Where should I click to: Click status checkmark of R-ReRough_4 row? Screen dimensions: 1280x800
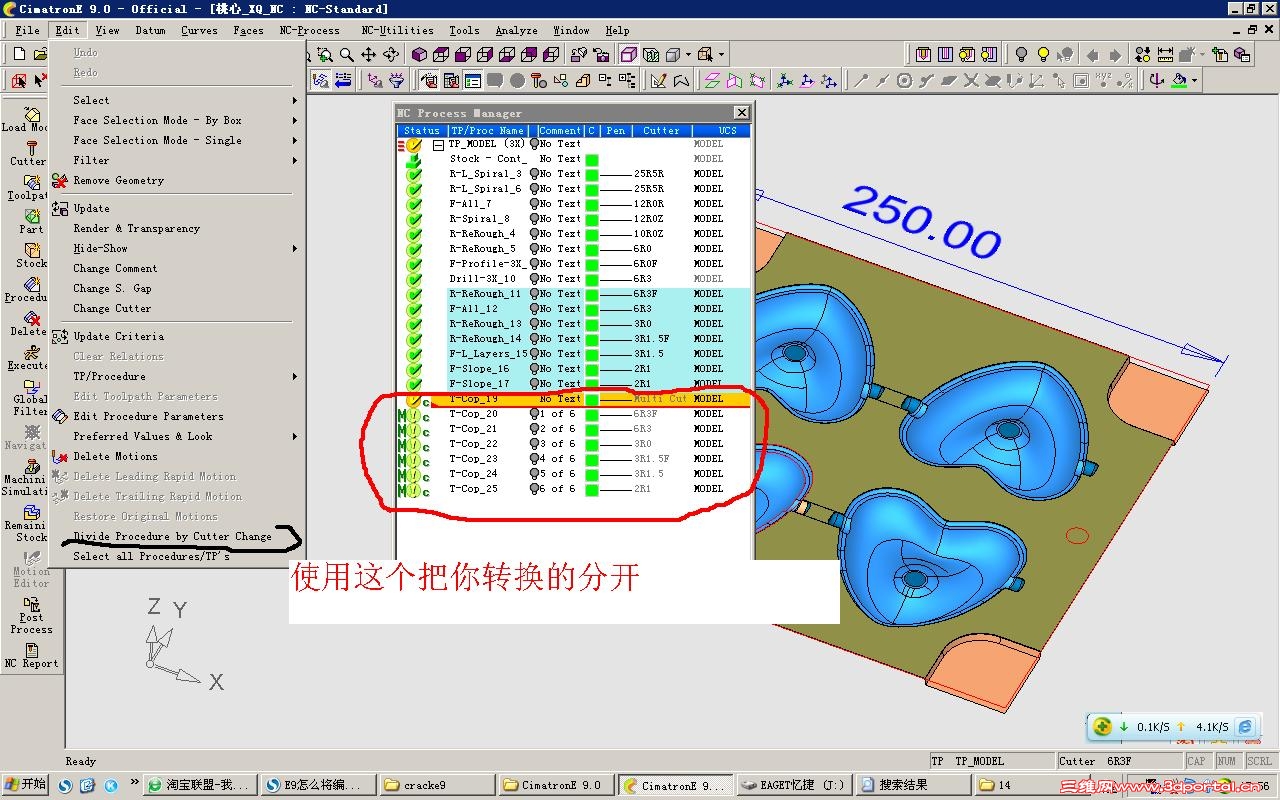coord(414,234)
